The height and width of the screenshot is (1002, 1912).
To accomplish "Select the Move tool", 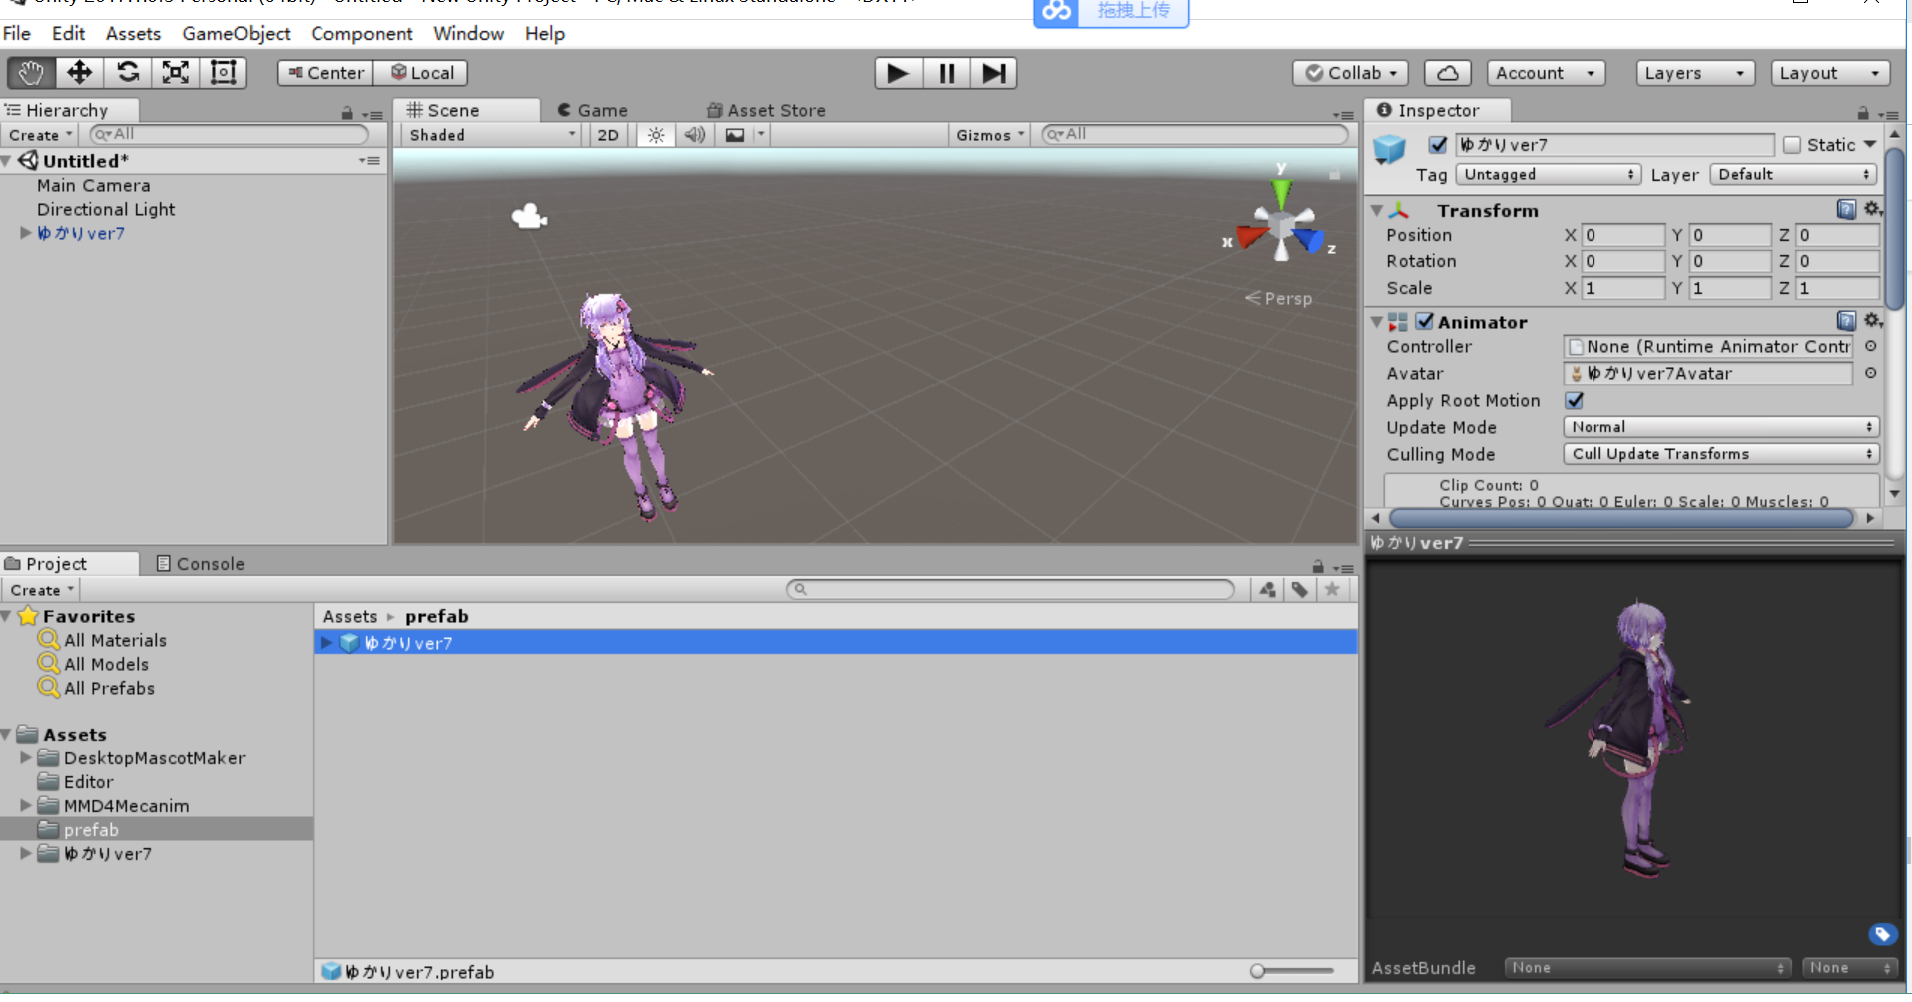I will pos(79,73).
